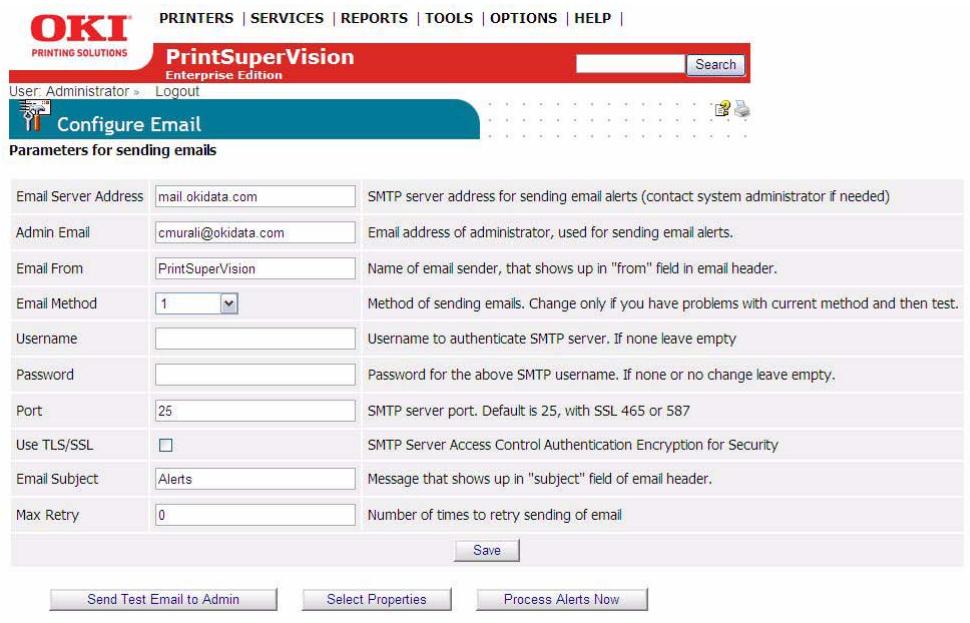Viewport: 970px width, 623px height.
Task: Open Select Properties
Action: (376, 599)
